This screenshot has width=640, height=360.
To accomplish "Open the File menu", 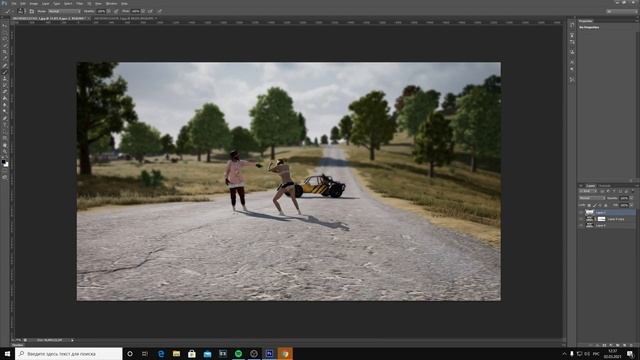I will pyautogui.click(x=13, y=4).
